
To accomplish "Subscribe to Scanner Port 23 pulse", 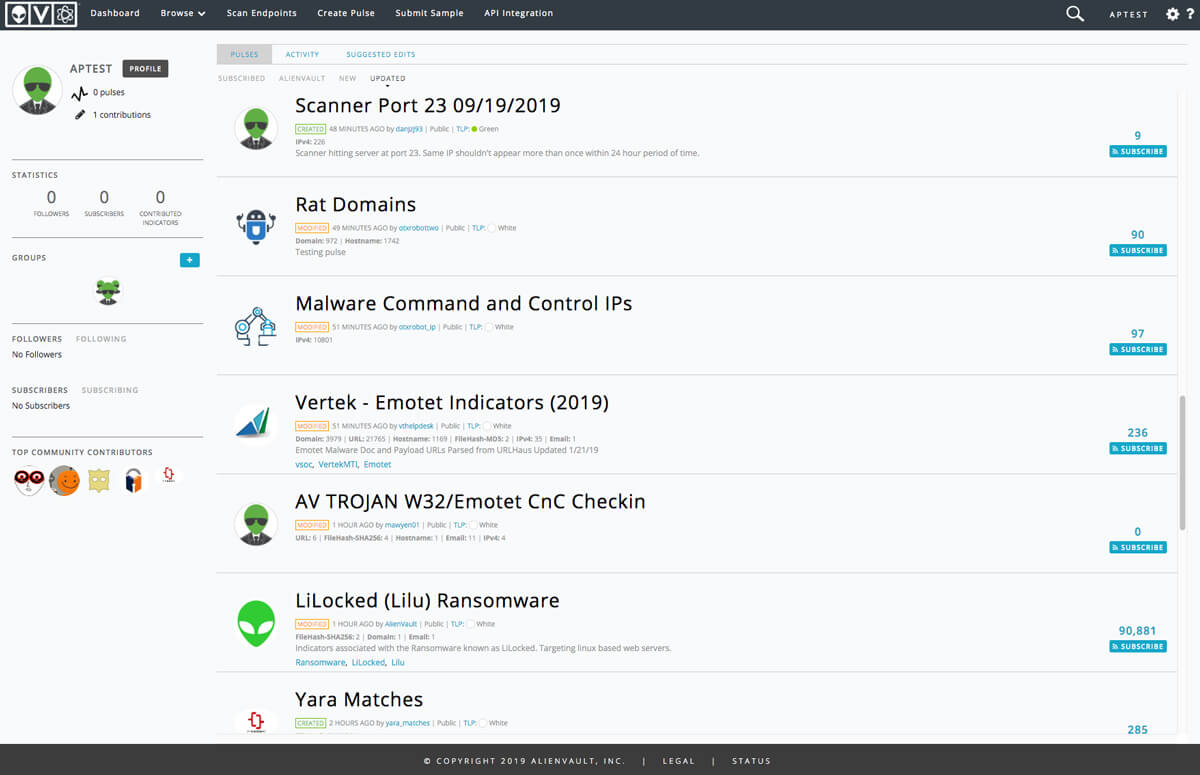I will coord(1138,152).
